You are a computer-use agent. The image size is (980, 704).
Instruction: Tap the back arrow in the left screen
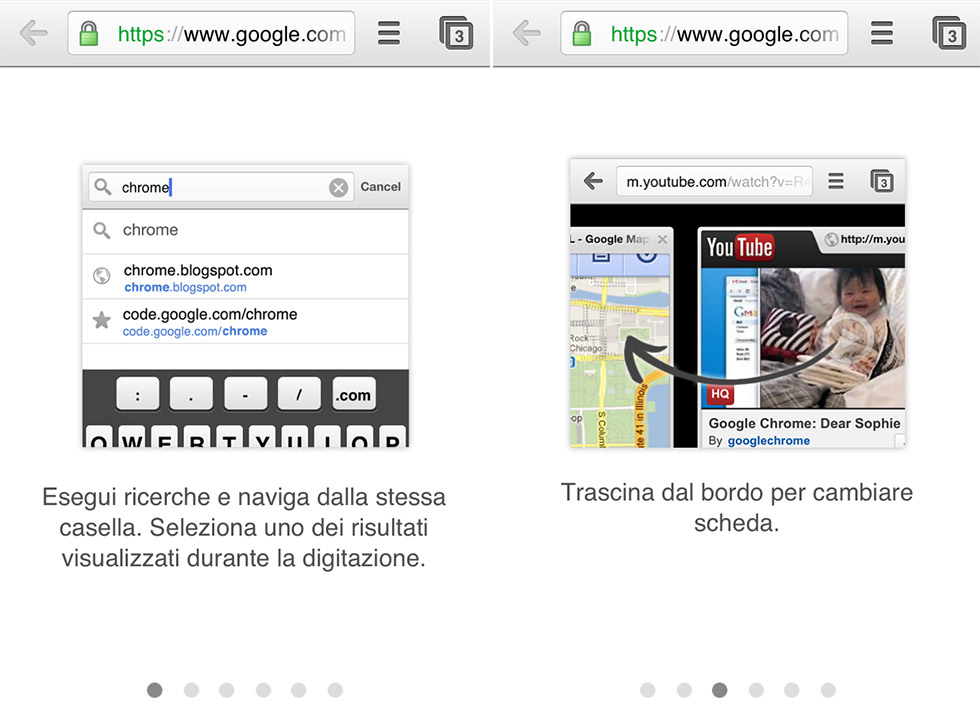33,33
